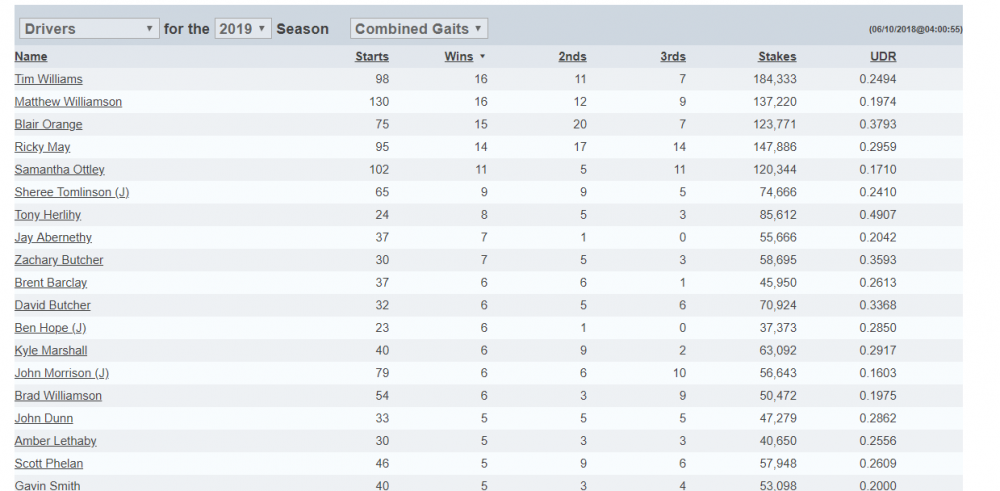Screen dimensions: 1000x491
Task: Open Tim Williams driver profile
Action: (x=49, y=79)
